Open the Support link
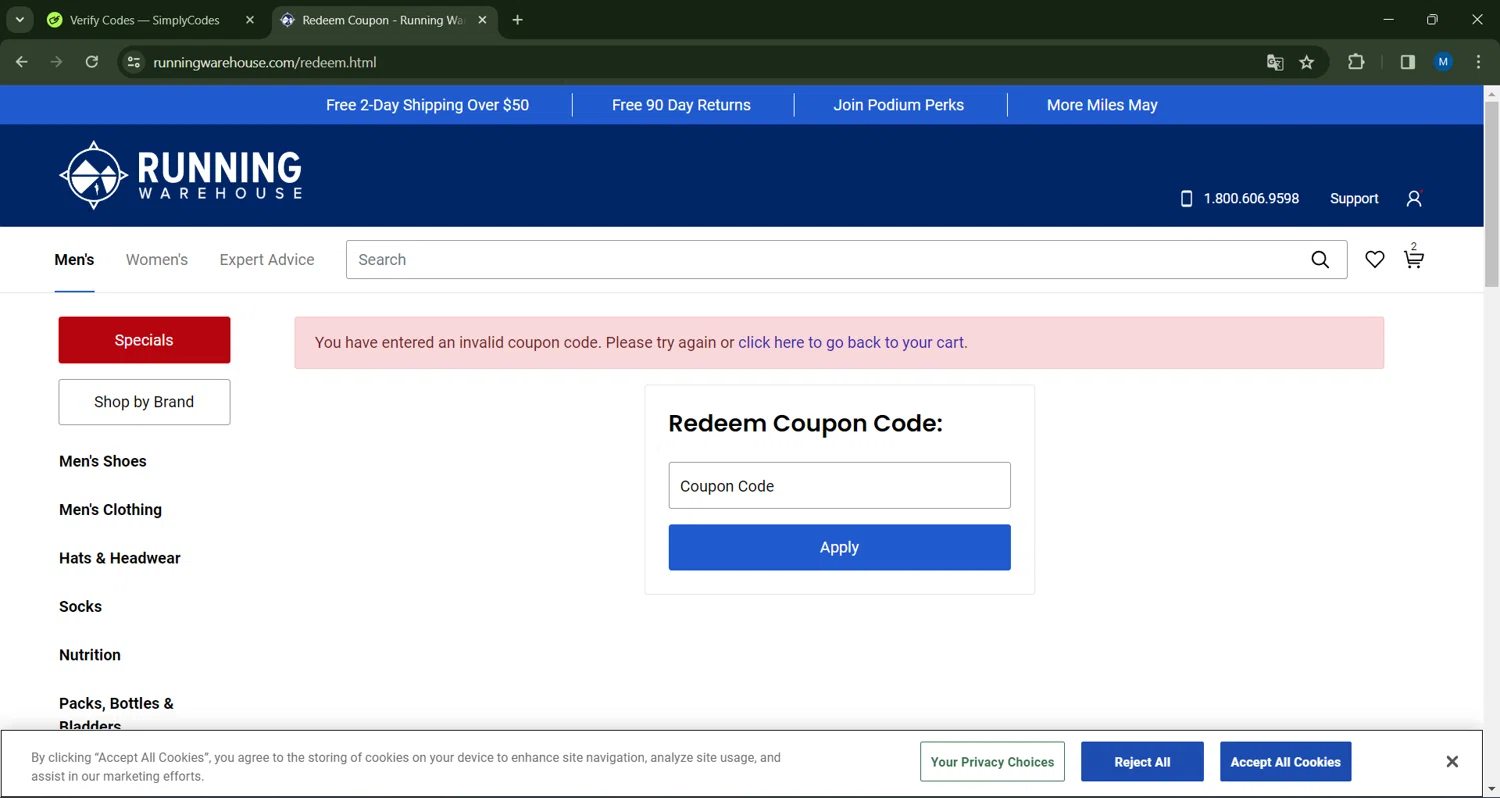Image resolution: width=1500 pixels, height=798 pixels. pos(1354,198)
